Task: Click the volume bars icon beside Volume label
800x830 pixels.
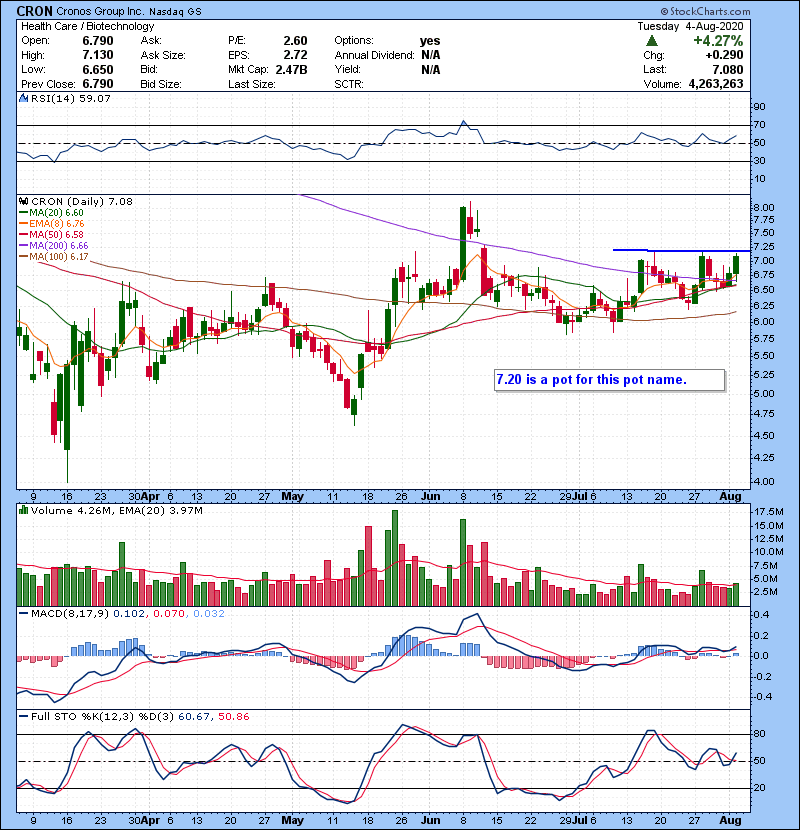Action: 24,510
